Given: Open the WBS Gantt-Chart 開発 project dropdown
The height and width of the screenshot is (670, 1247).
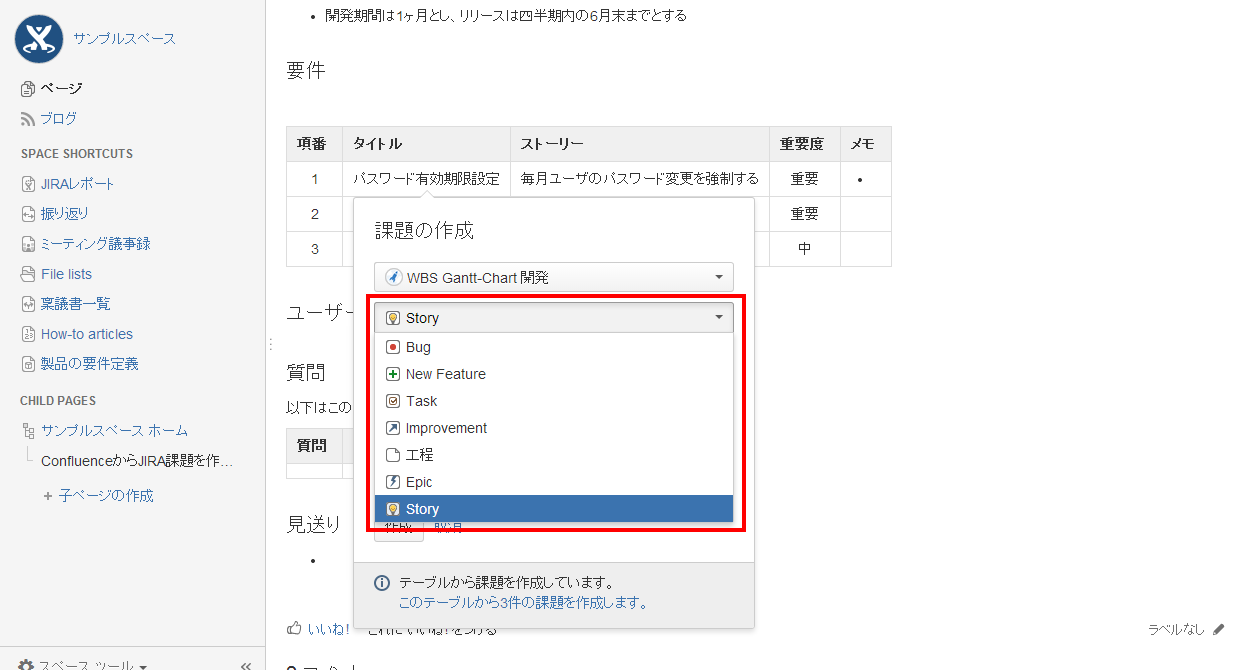Looking at the screenshot, I should (x=554, y=277).
